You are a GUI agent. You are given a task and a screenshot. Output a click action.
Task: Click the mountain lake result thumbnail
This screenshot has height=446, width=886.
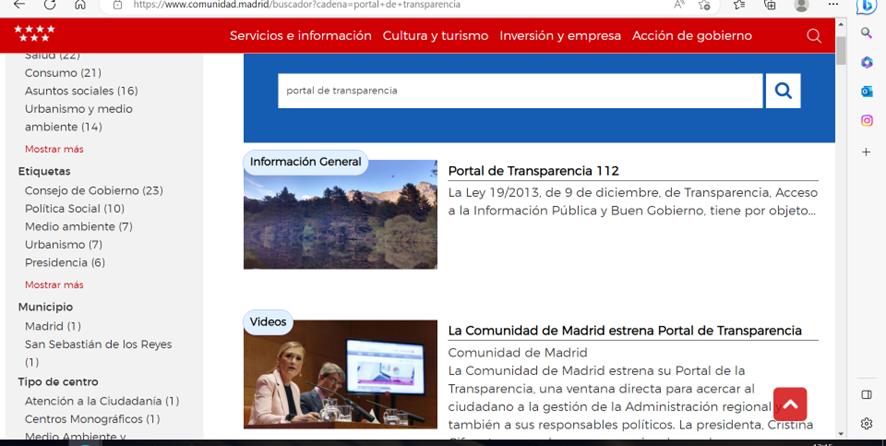pos(340,215)
